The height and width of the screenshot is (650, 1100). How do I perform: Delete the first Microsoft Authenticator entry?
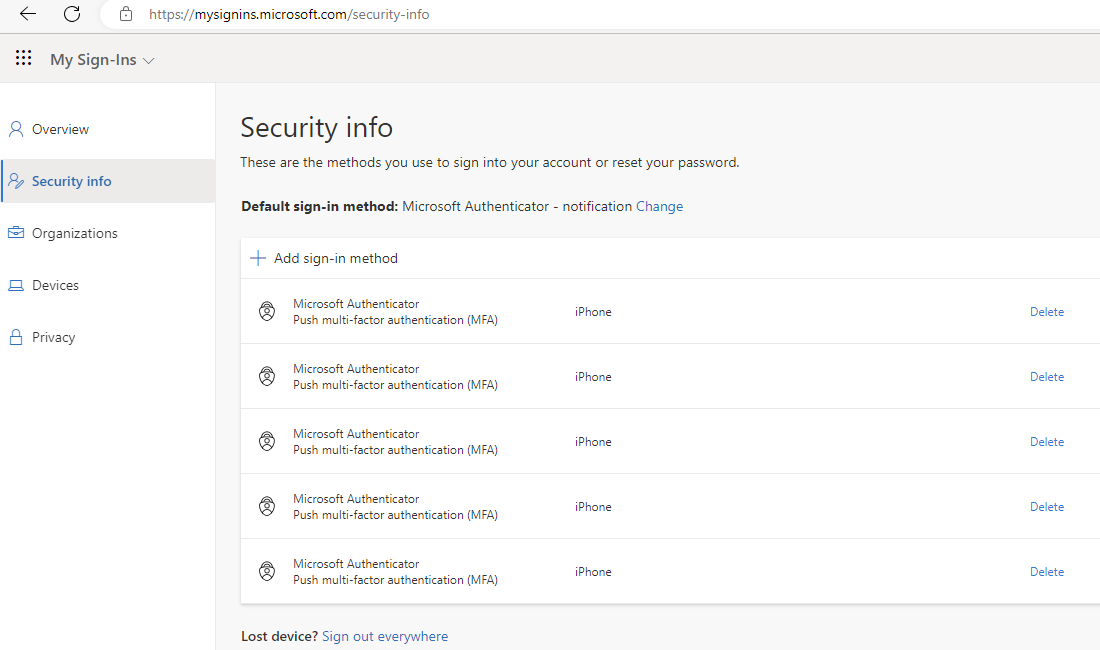click(1047, 312)
